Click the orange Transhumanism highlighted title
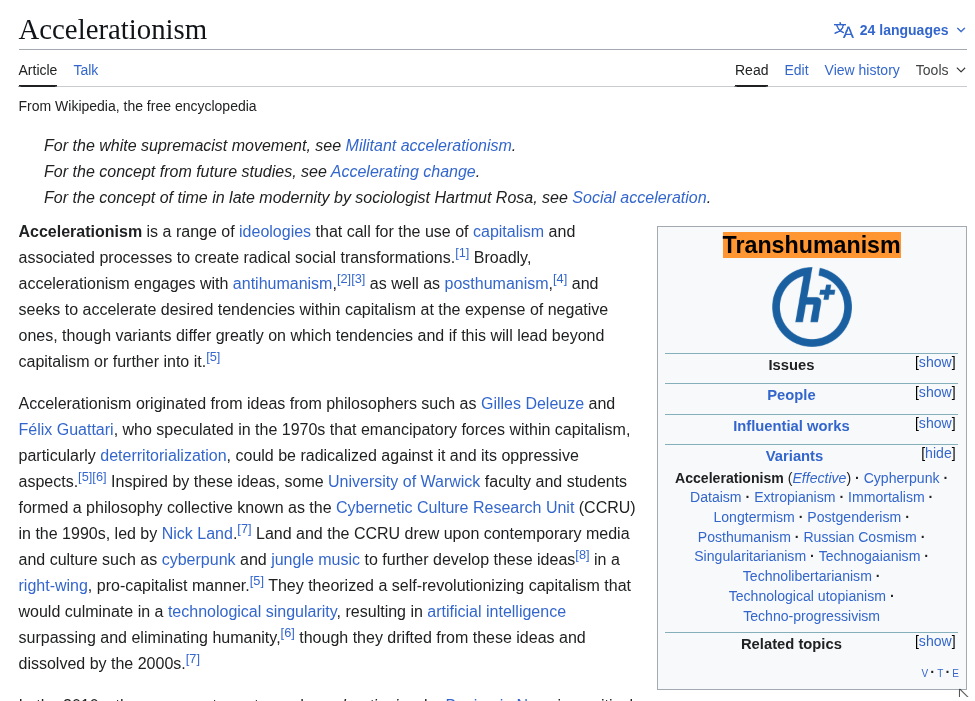This screenshot has height=701, width=975. [811, 245]
